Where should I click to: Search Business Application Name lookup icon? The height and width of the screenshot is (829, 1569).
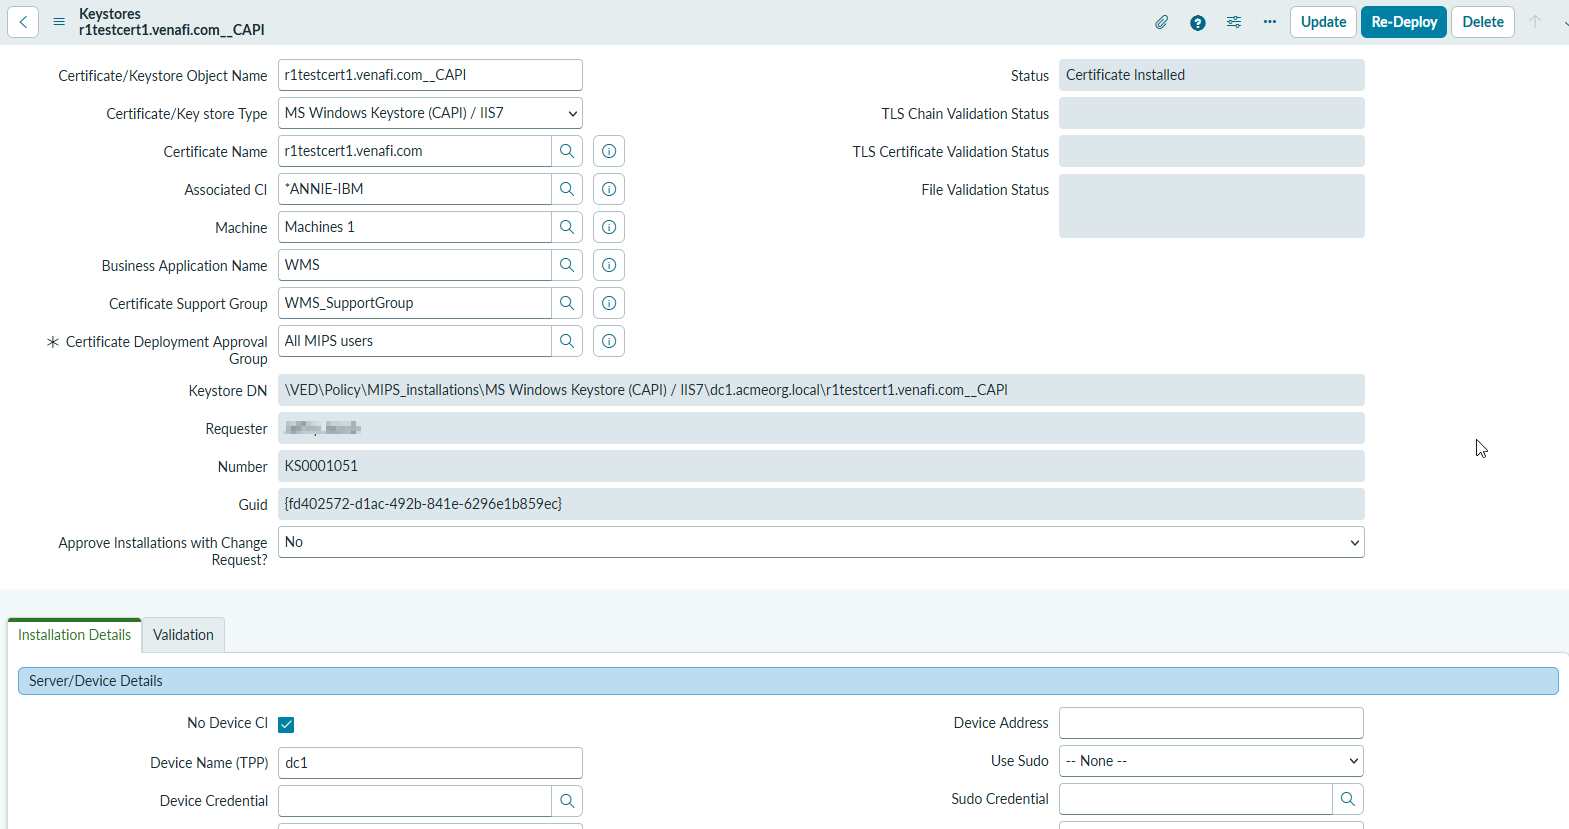(x=567, y=265)
